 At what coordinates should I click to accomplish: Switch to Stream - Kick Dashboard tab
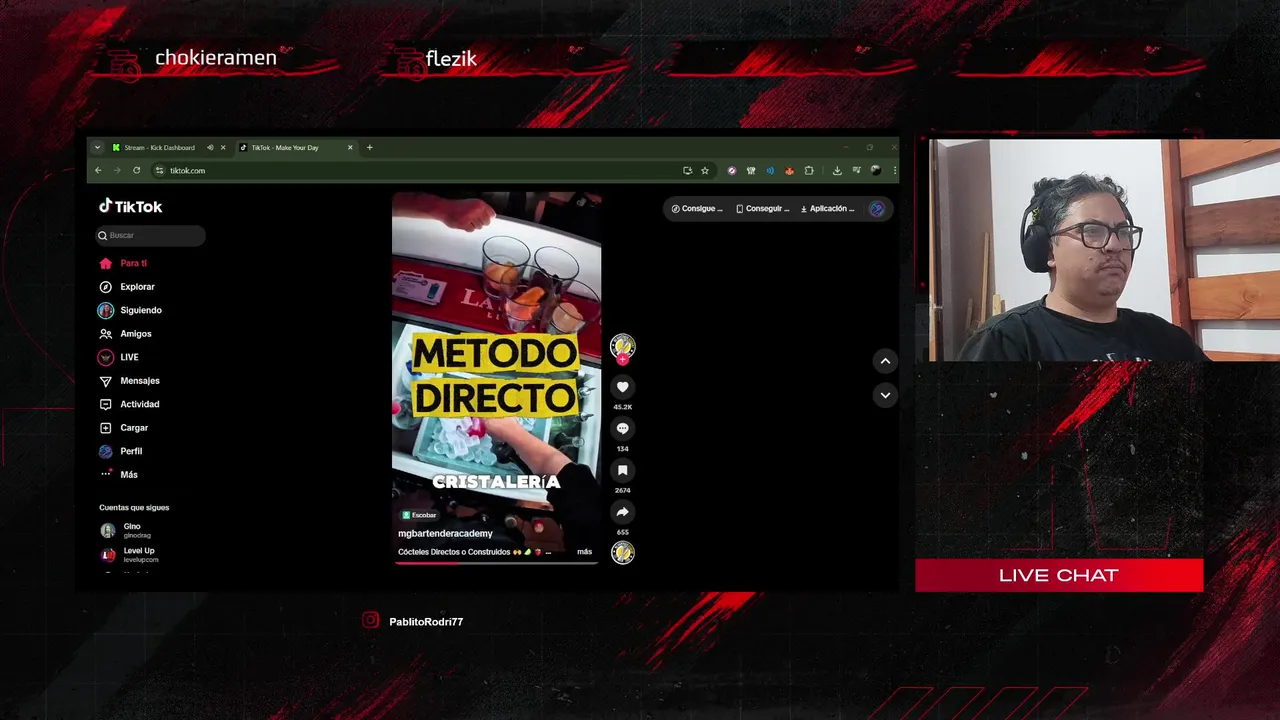pyautogui.click(x=159, y=148)
